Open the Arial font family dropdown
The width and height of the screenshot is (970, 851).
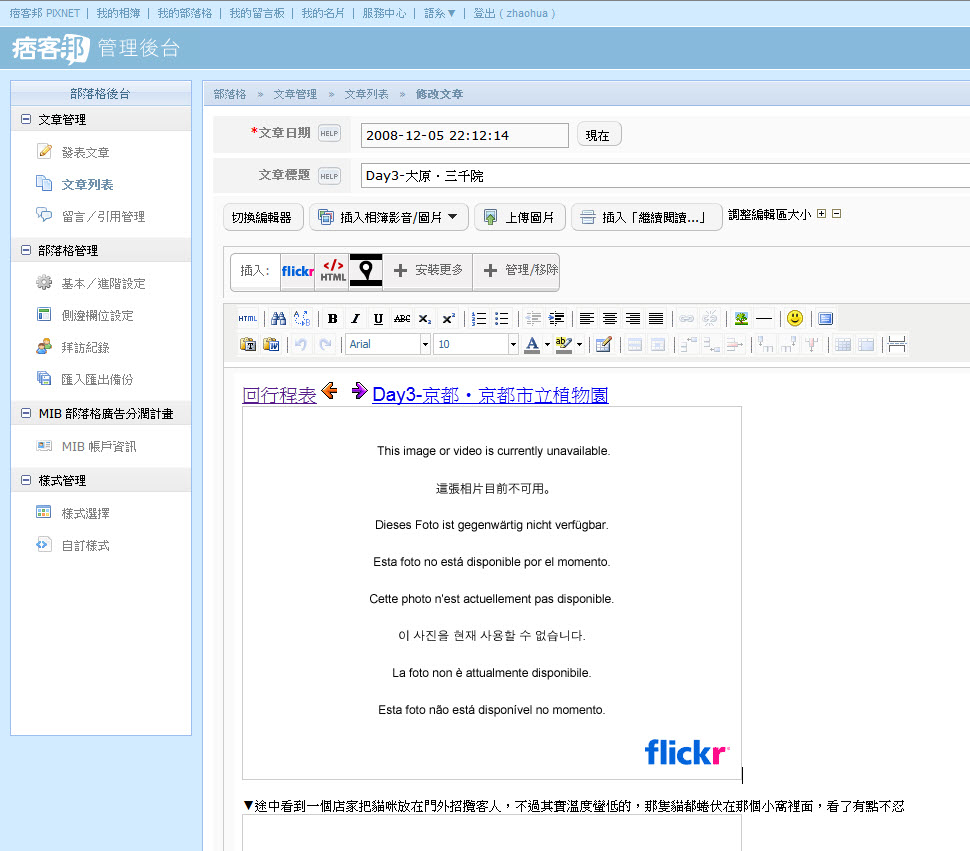[388, 344]
